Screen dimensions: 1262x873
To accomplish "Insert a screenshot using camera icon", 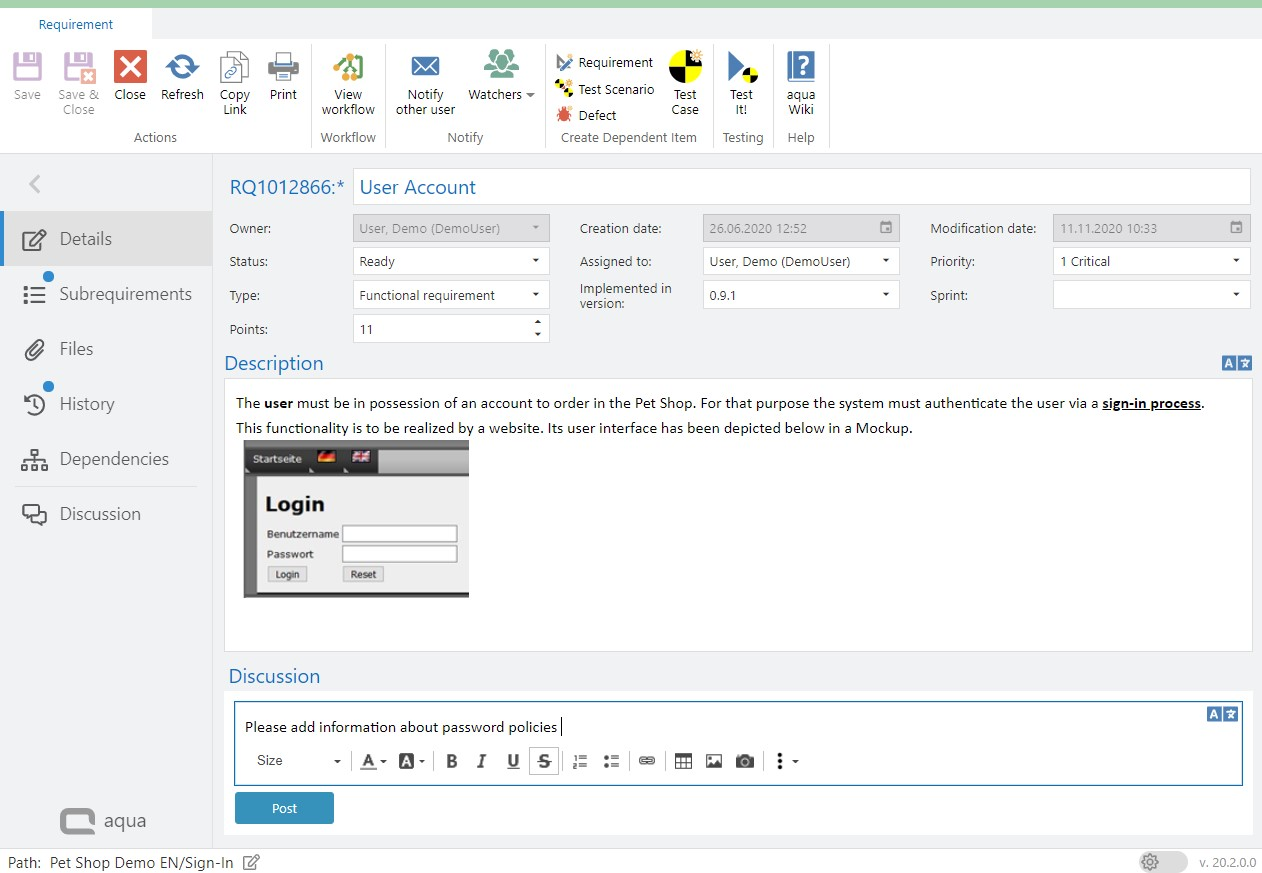I will 744,761.
